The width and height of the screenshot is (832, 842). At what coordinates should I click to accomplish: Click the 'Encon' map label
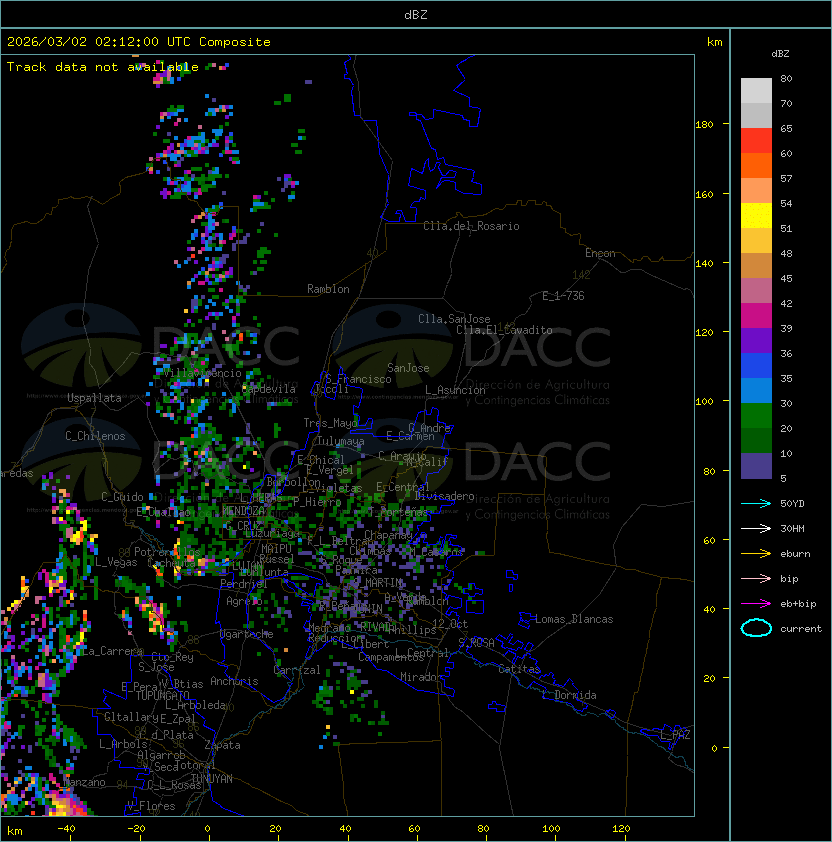pos(600,253)
